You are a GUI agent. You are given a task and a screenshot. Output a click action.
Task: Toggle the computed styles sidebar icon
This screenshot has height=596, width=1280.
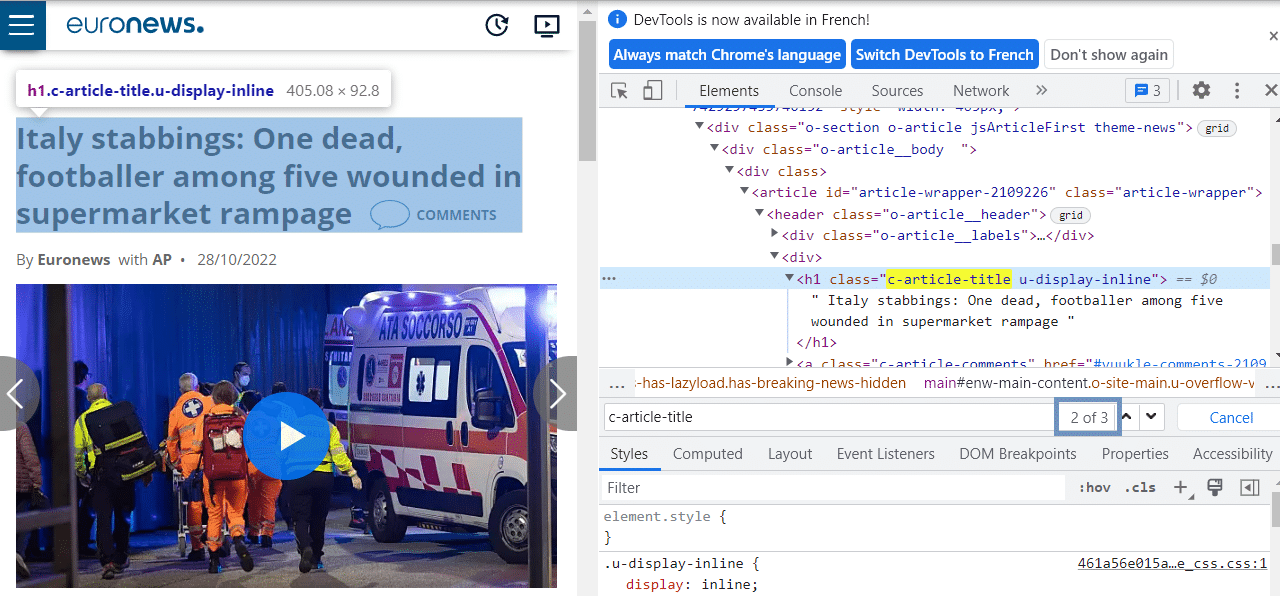click(x=1249, y=487)
